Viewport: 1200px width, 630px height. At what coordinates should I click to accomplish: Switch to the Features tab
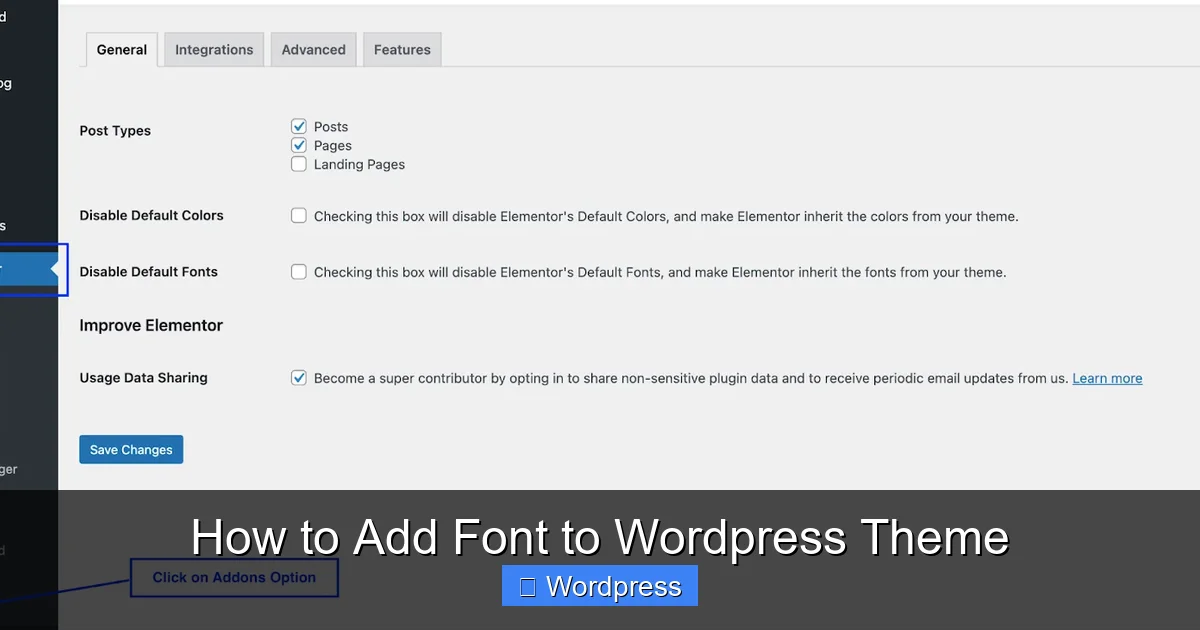(x=402, y=50)
